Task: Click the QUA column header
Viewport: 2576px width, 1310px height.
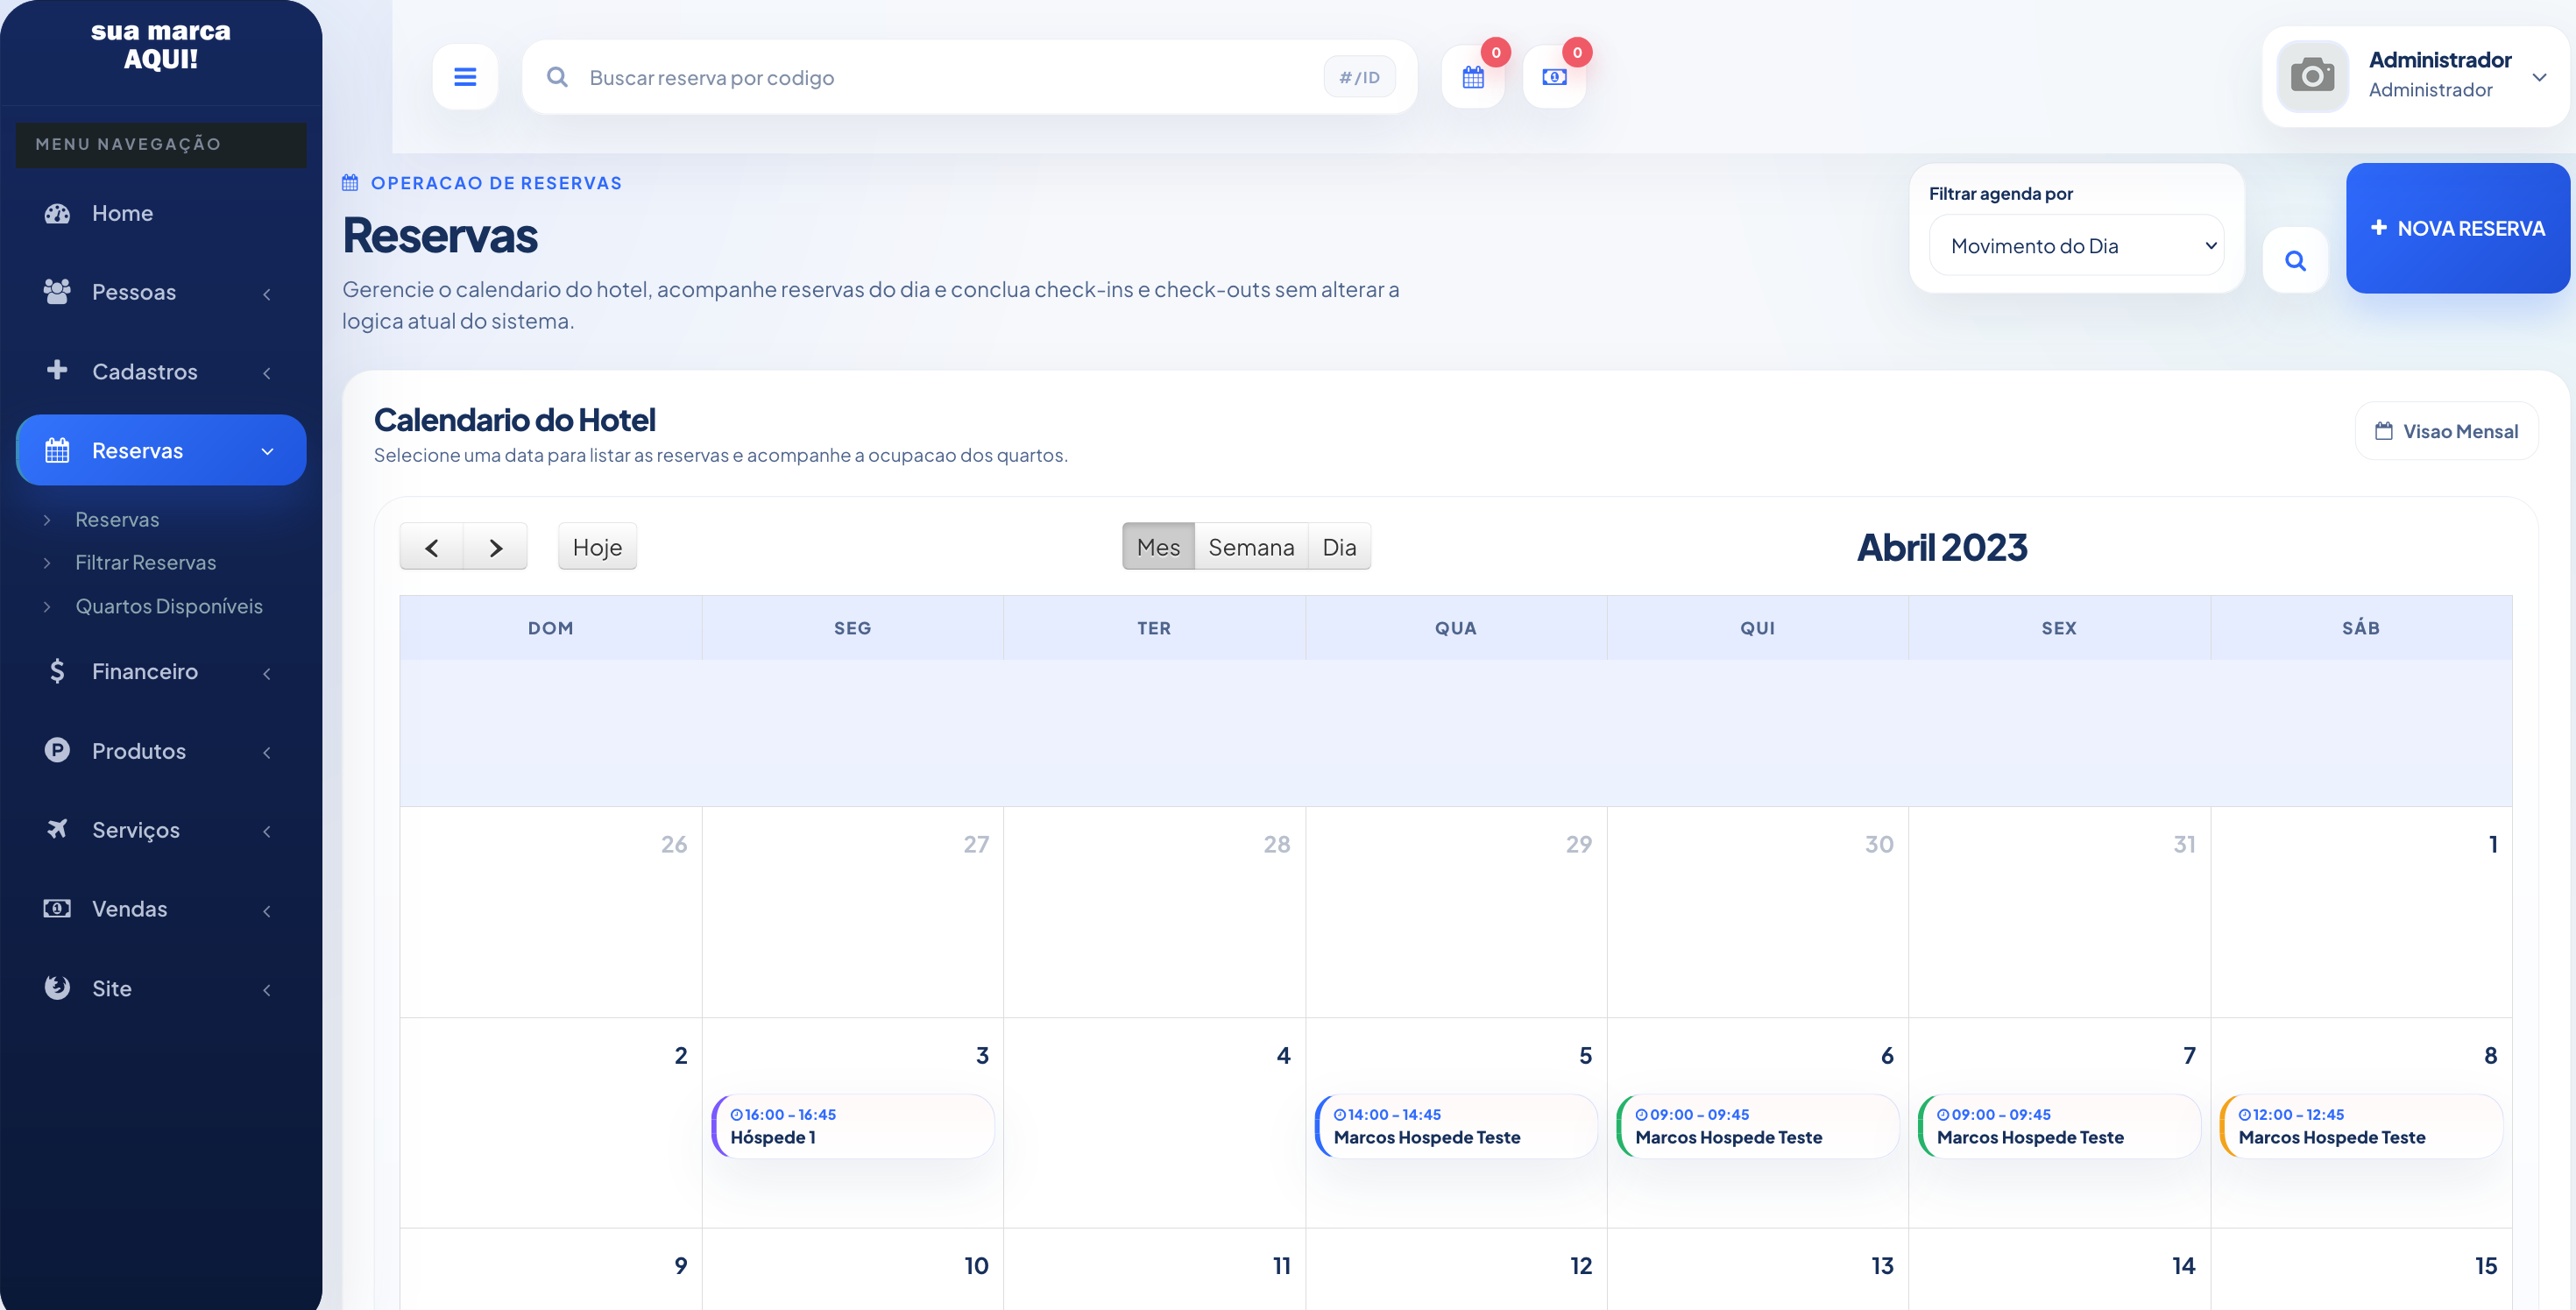Action: tap(1456, 628)
